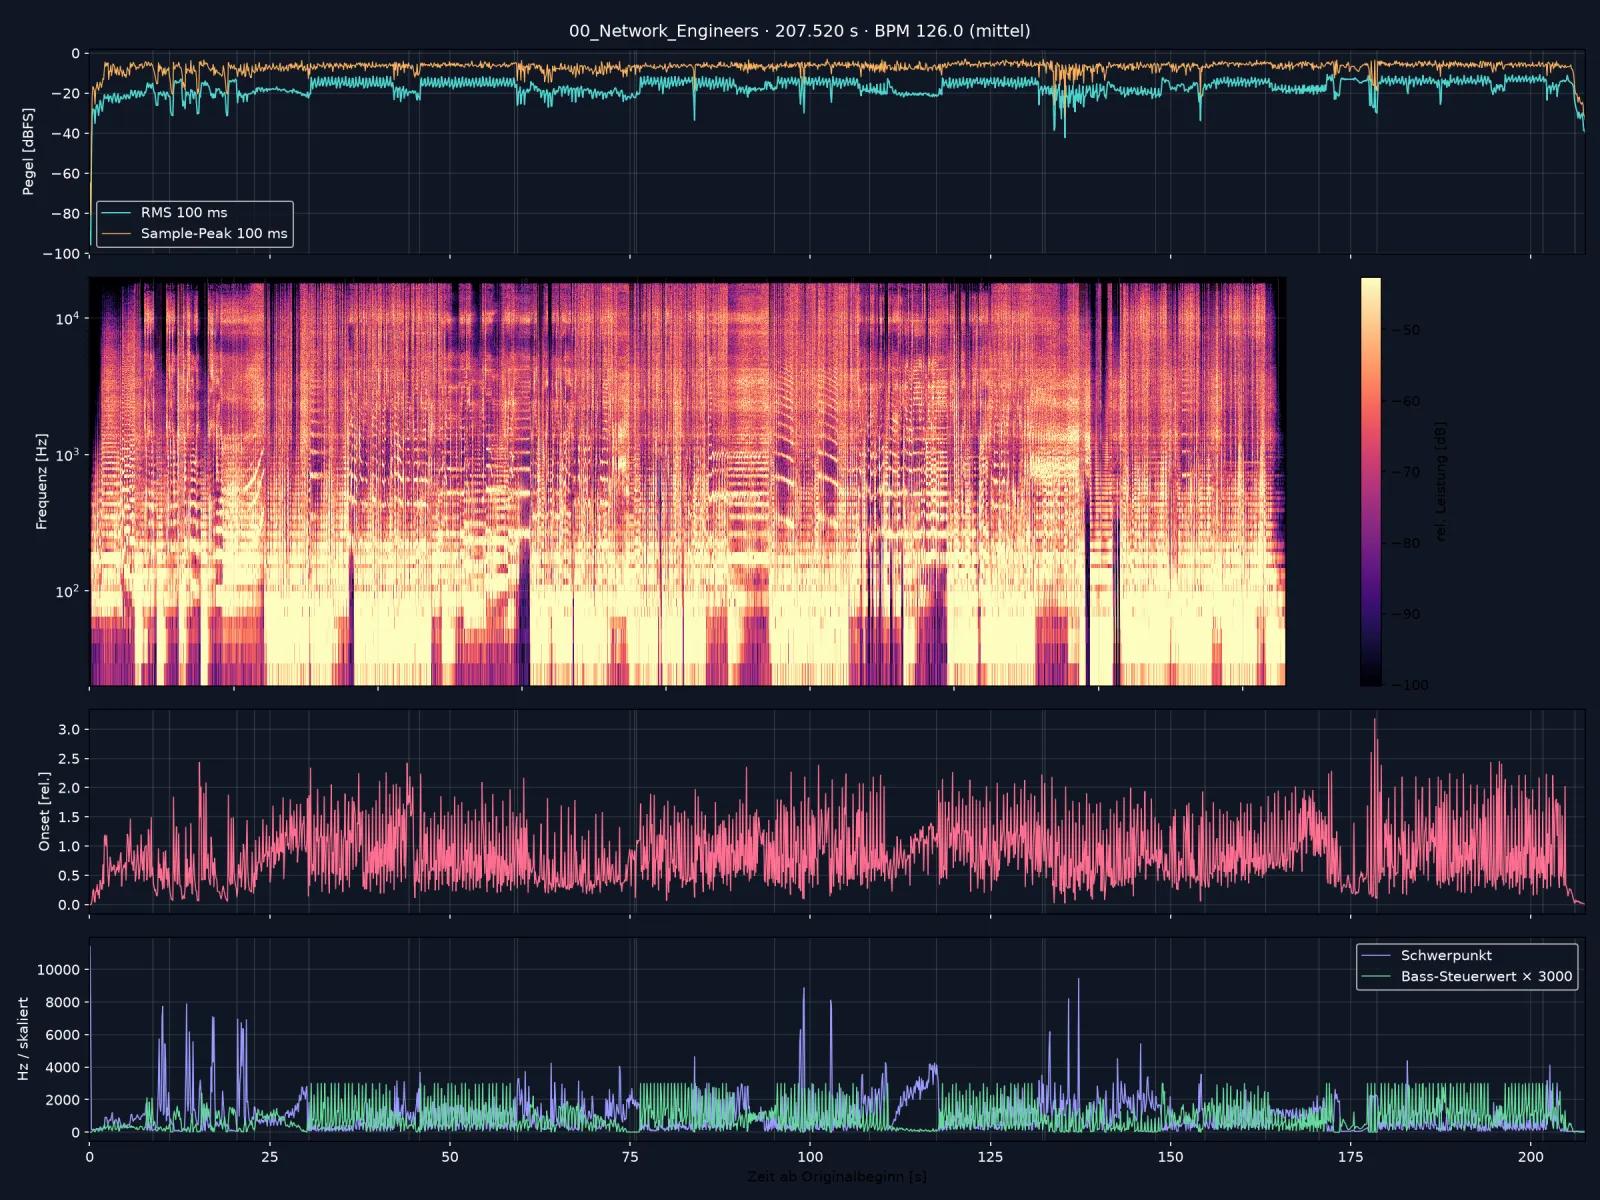Click the '25' time axis tick label
The width and height of the screenshot is (1600, 1200).
[x=270, y=1157]
